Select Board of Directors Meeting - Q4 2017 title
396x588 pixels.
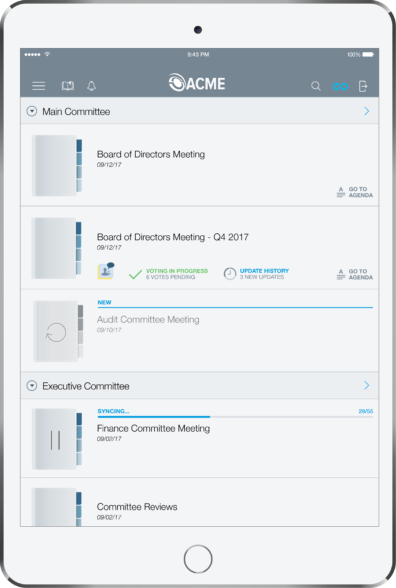(172, 237)
